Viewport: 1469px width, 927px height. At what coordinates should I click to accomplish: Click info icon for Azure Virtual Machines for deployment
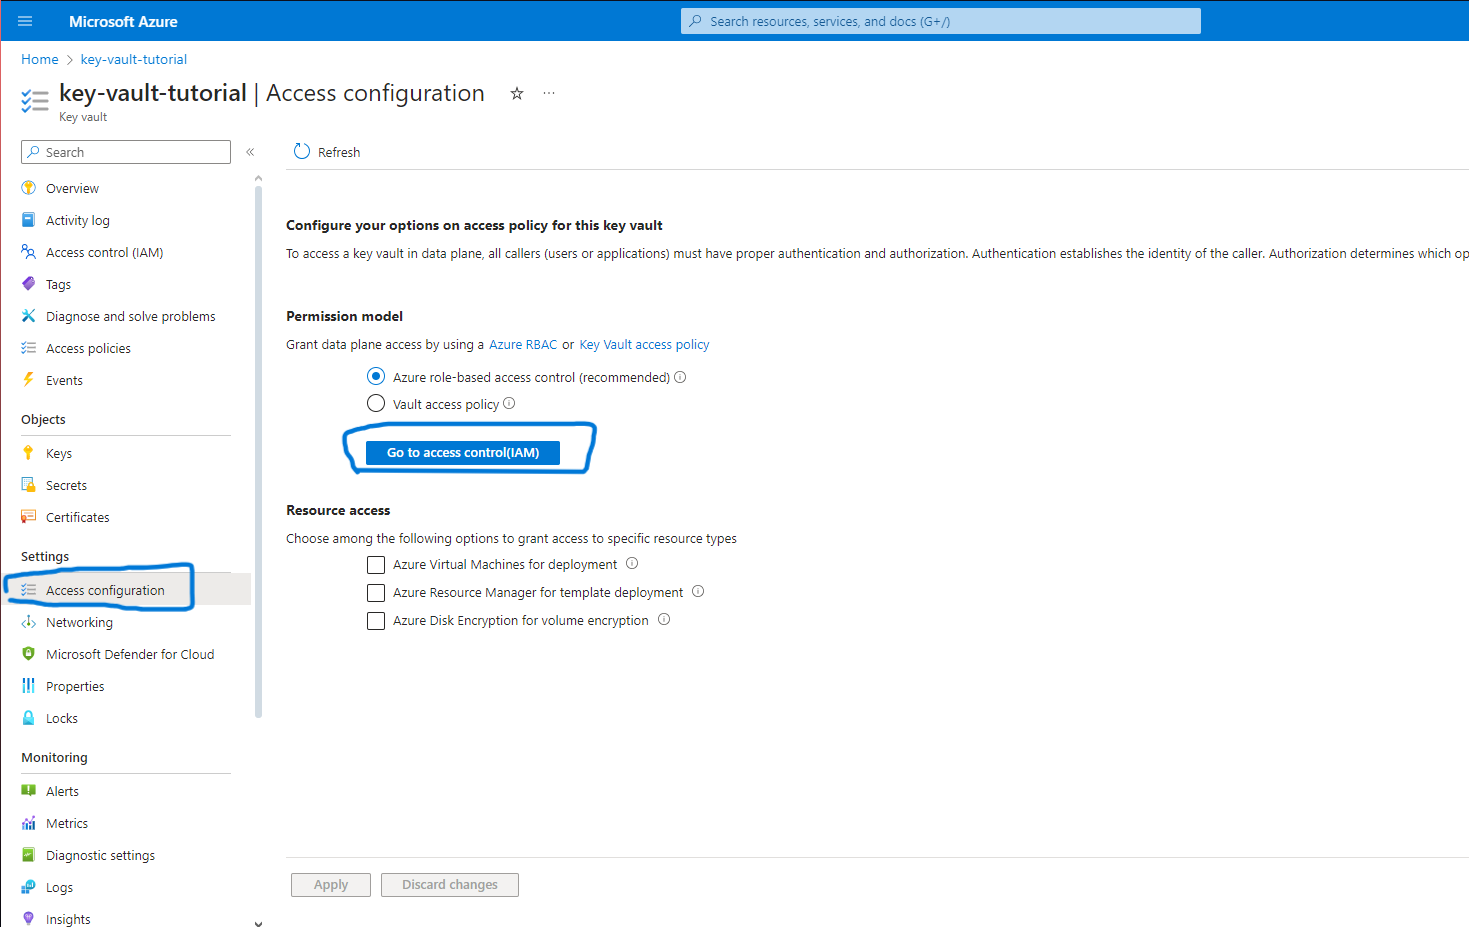click(x=632, y=564)
